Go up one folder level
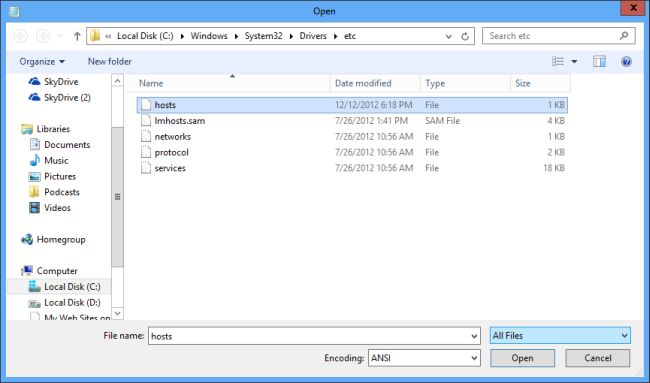 click(77, 36)
